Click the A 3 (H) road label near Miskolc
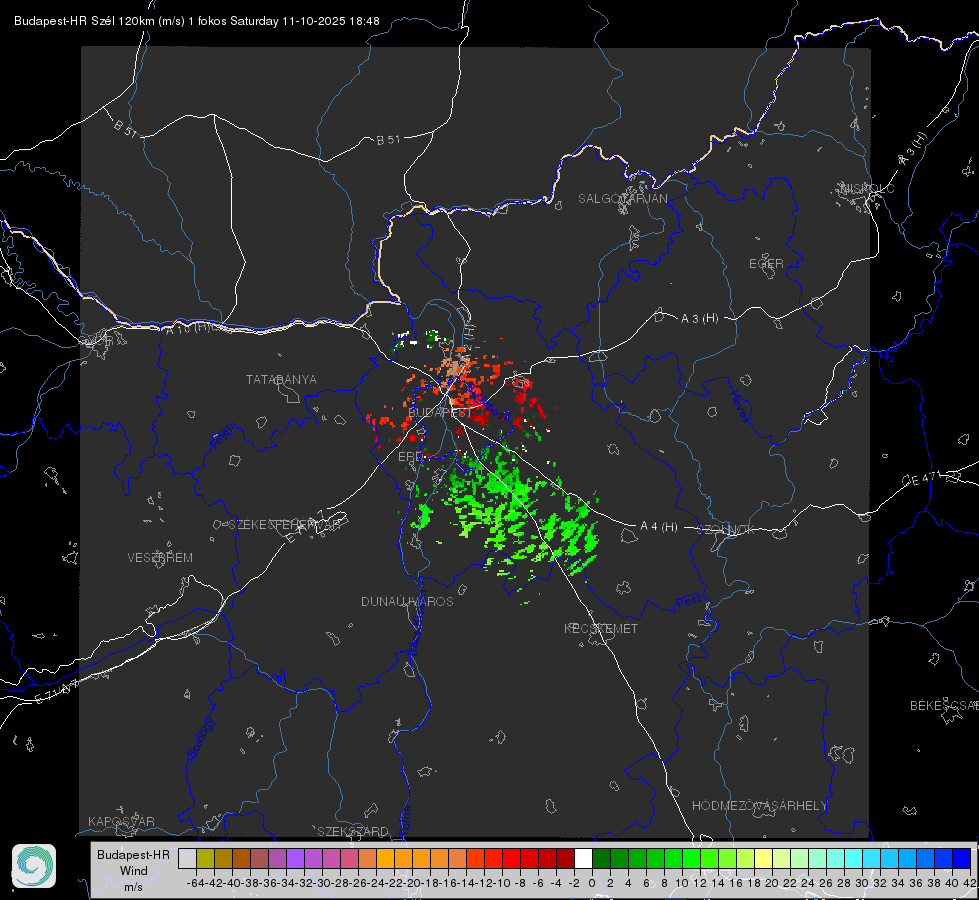This screenshot has height=900, width=979. click(x=913, y=150)
